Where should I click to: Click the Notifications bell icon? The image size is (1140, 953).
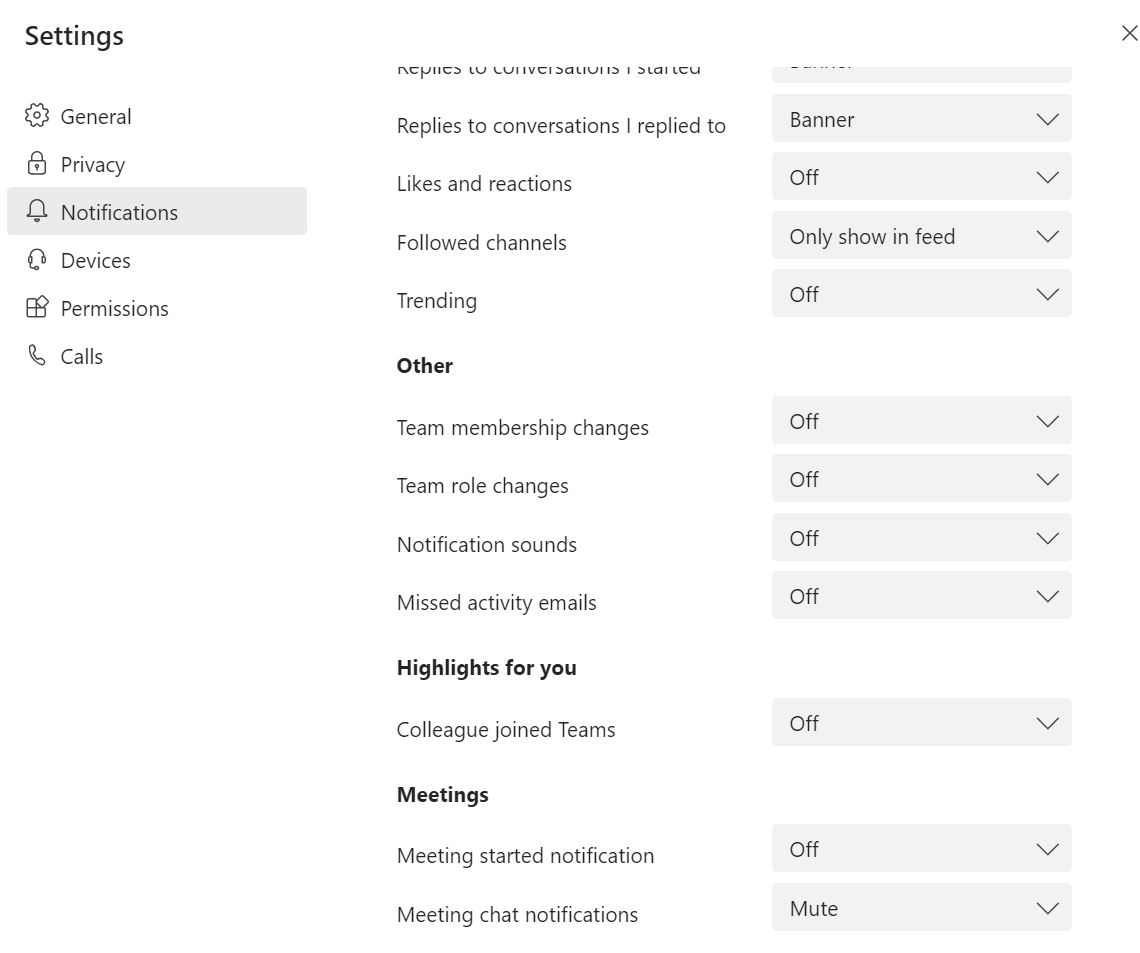click(x=37, y=212)
